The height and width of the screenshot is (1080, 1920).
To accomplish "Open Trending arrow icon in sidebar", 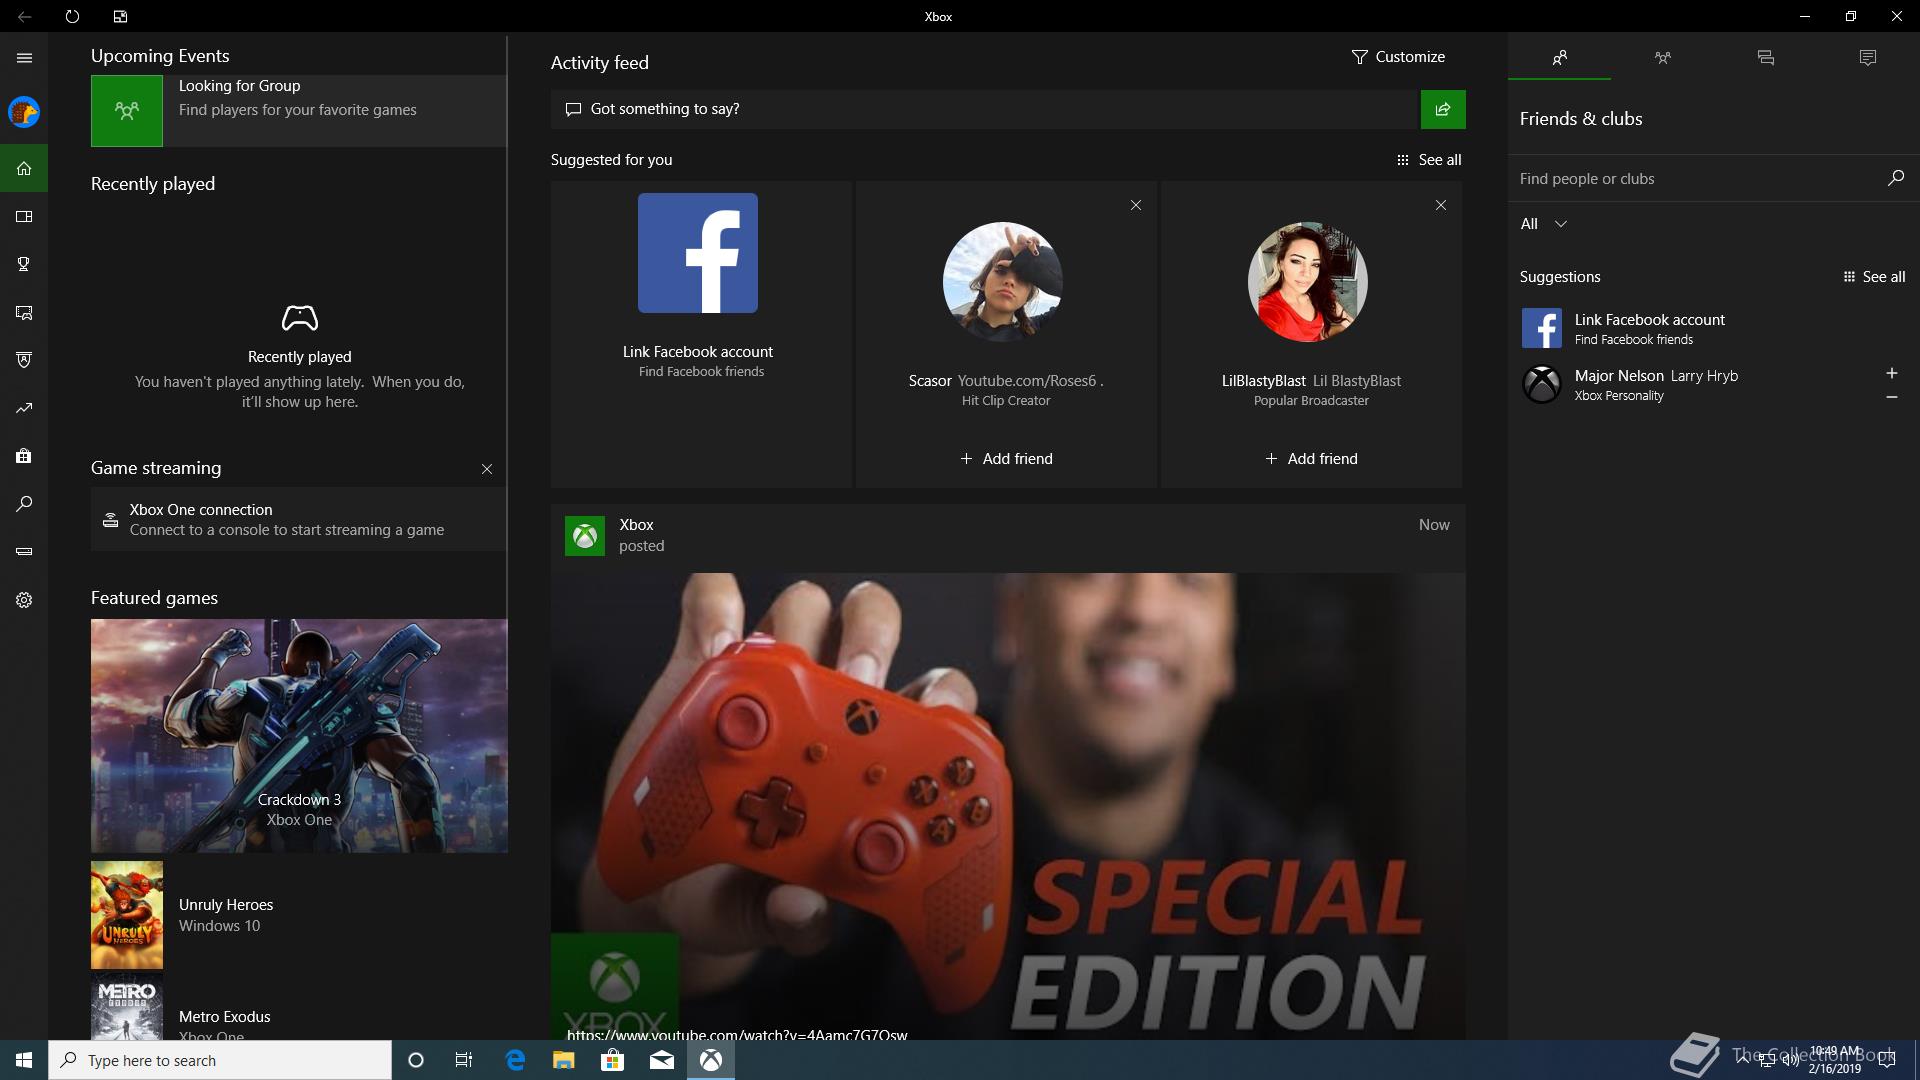I will 24,408.
